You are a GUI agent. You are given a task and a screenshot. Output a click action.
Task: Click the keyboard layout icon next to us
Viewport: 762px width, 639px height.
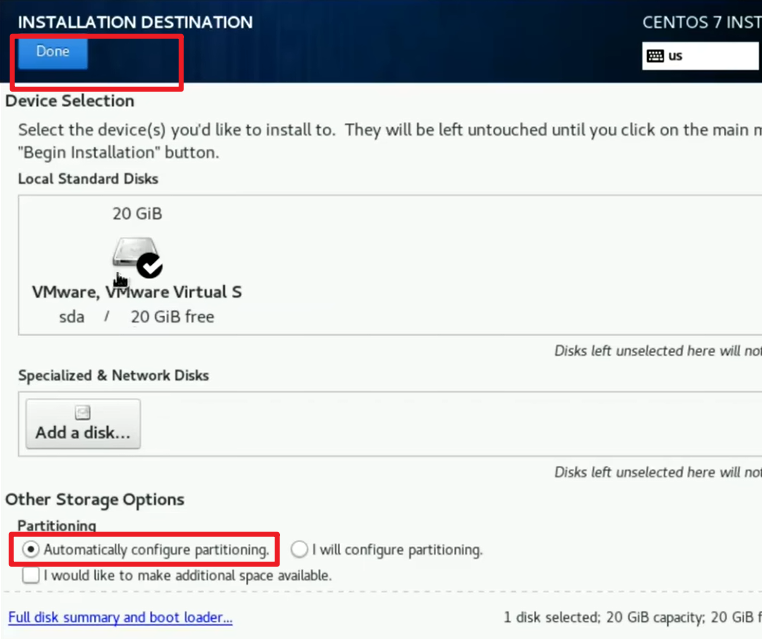(655, 56)
